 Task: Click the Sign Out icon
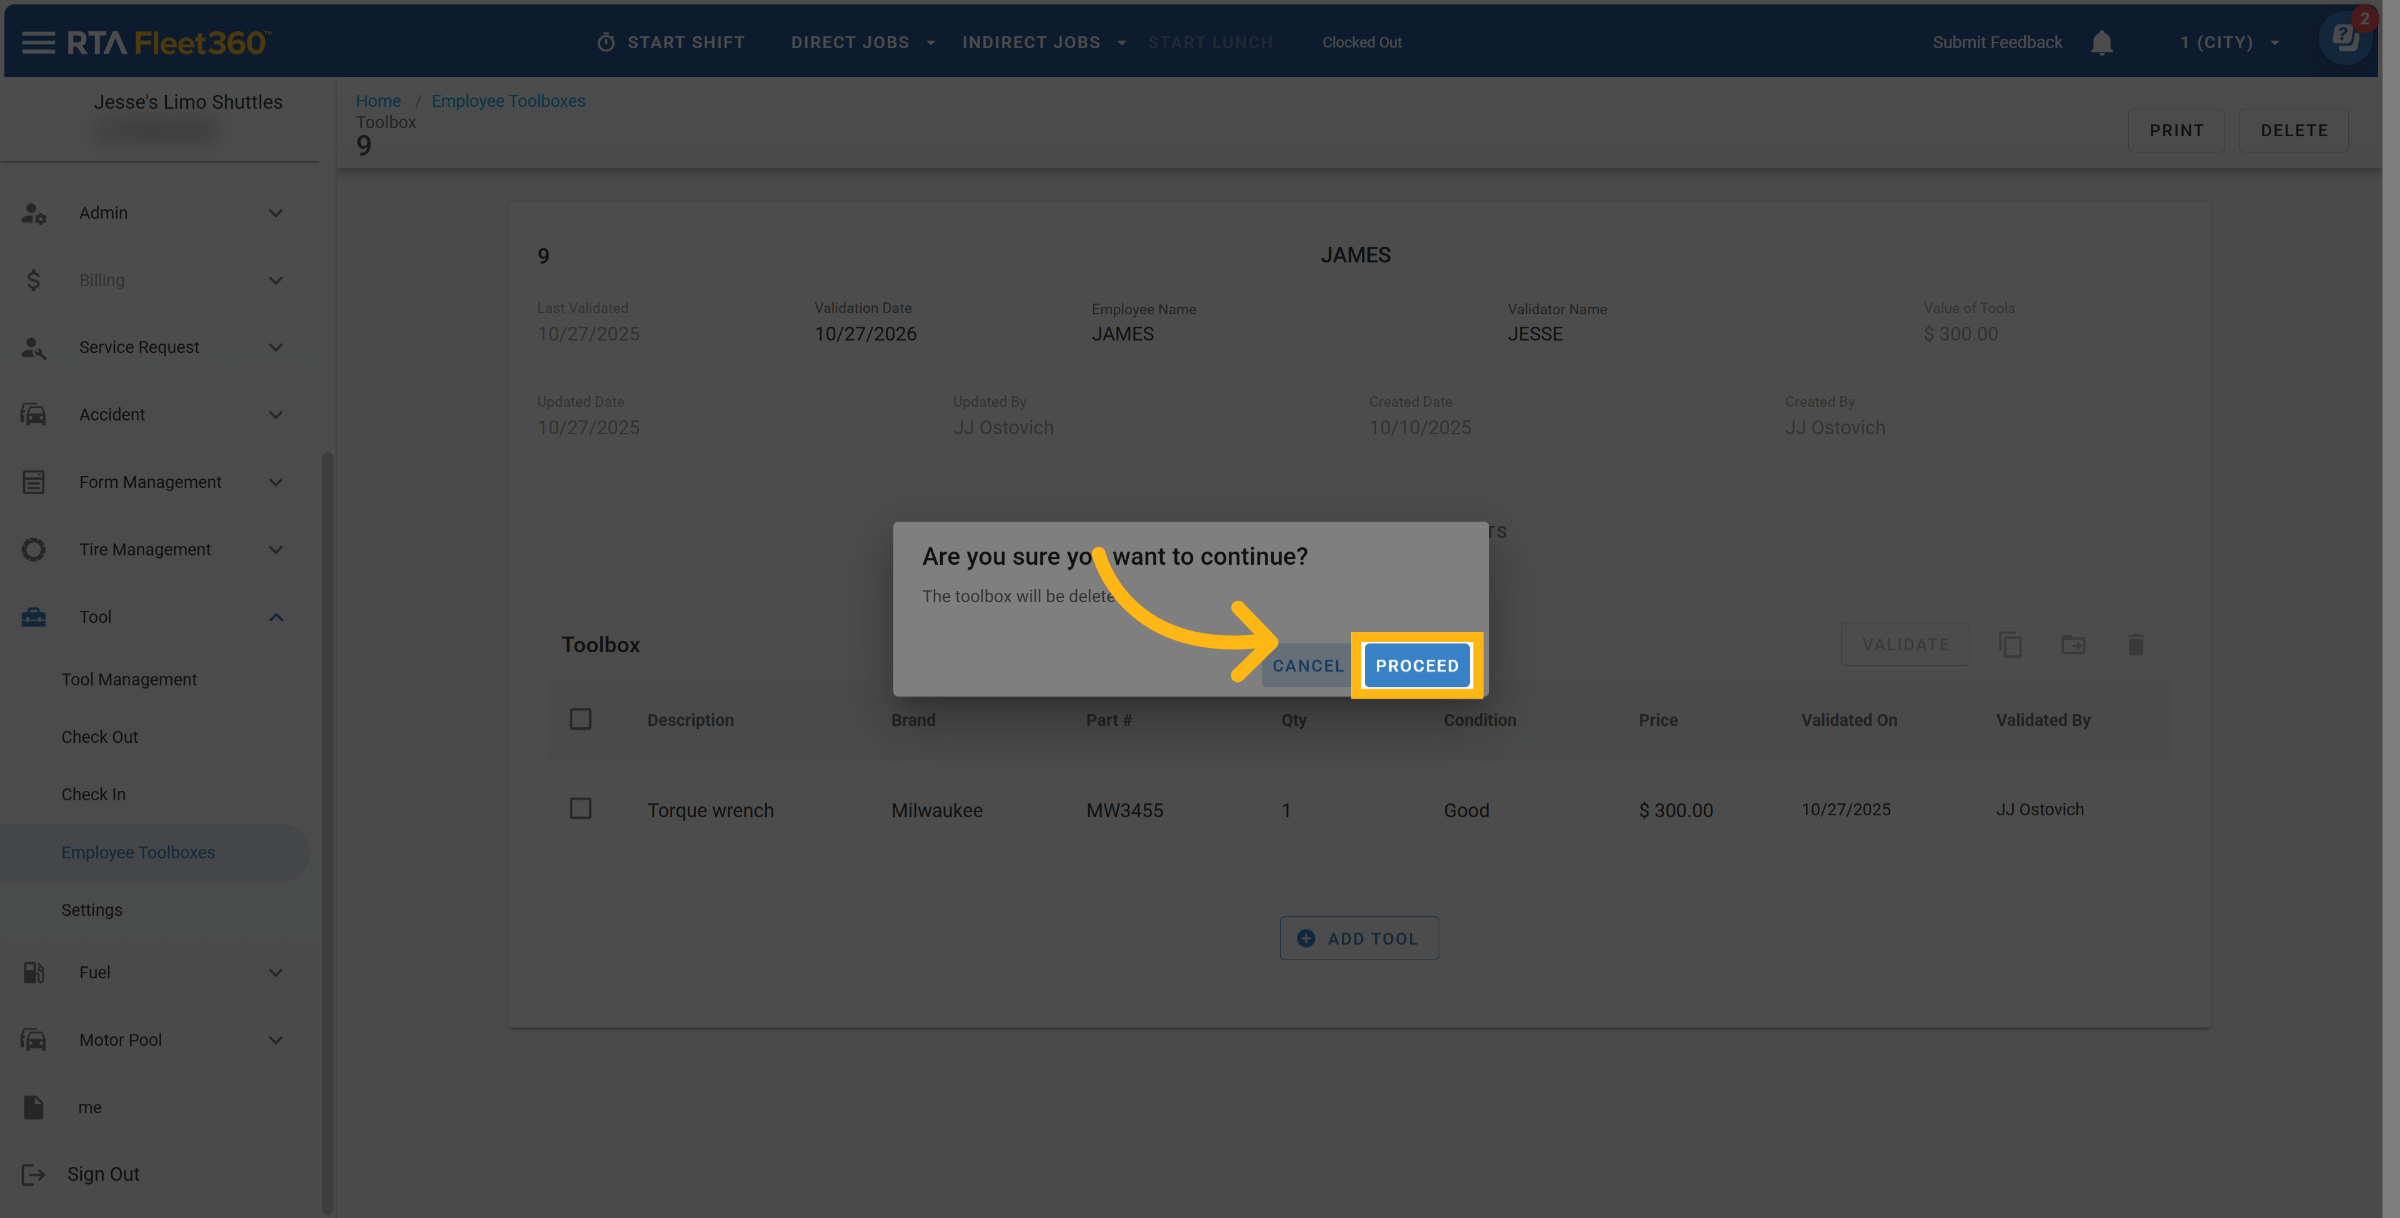[33, 1174]
